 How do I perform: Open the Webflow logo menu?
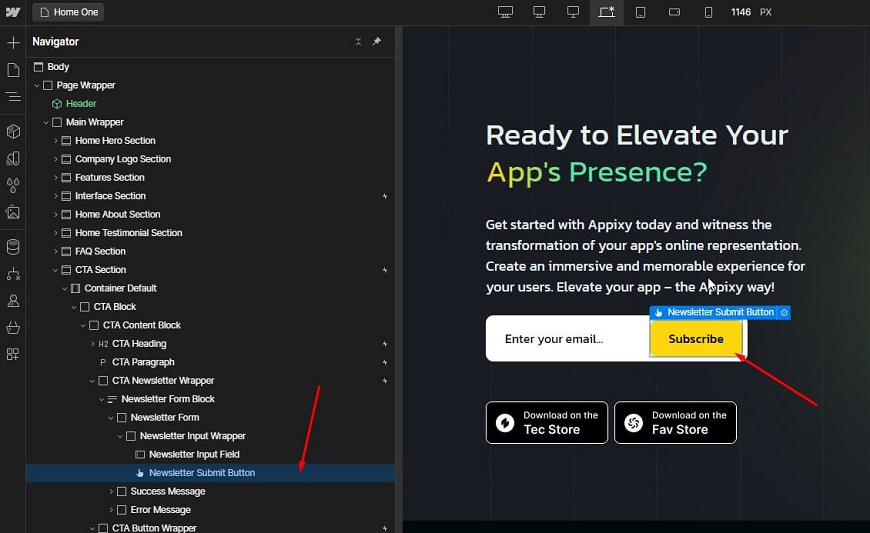[x=13, y=12]
